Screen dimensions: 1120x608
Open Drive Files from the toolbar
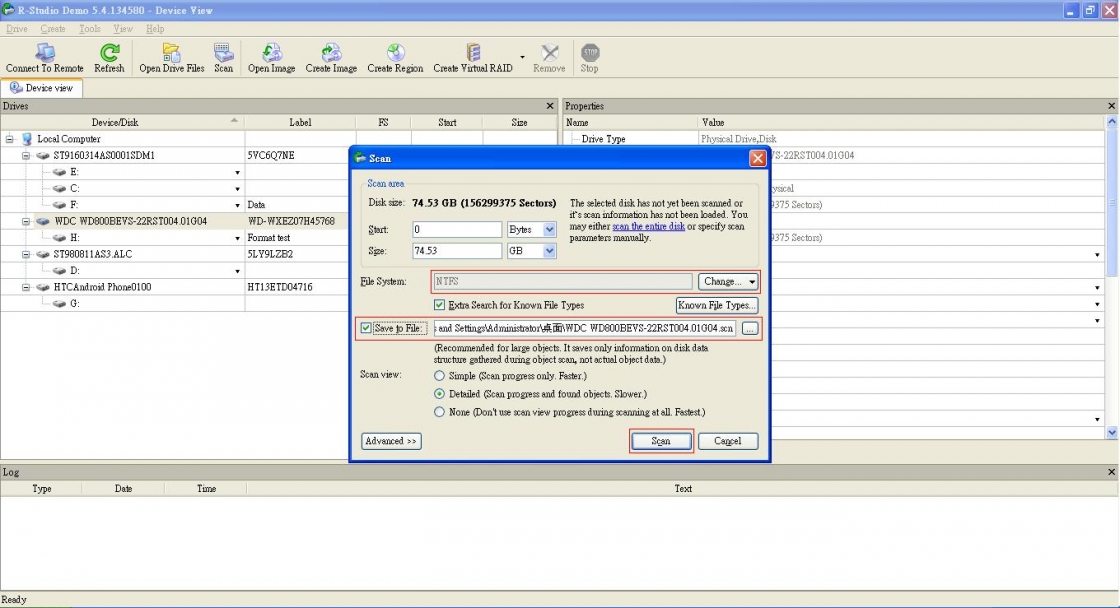pos(171,58)
